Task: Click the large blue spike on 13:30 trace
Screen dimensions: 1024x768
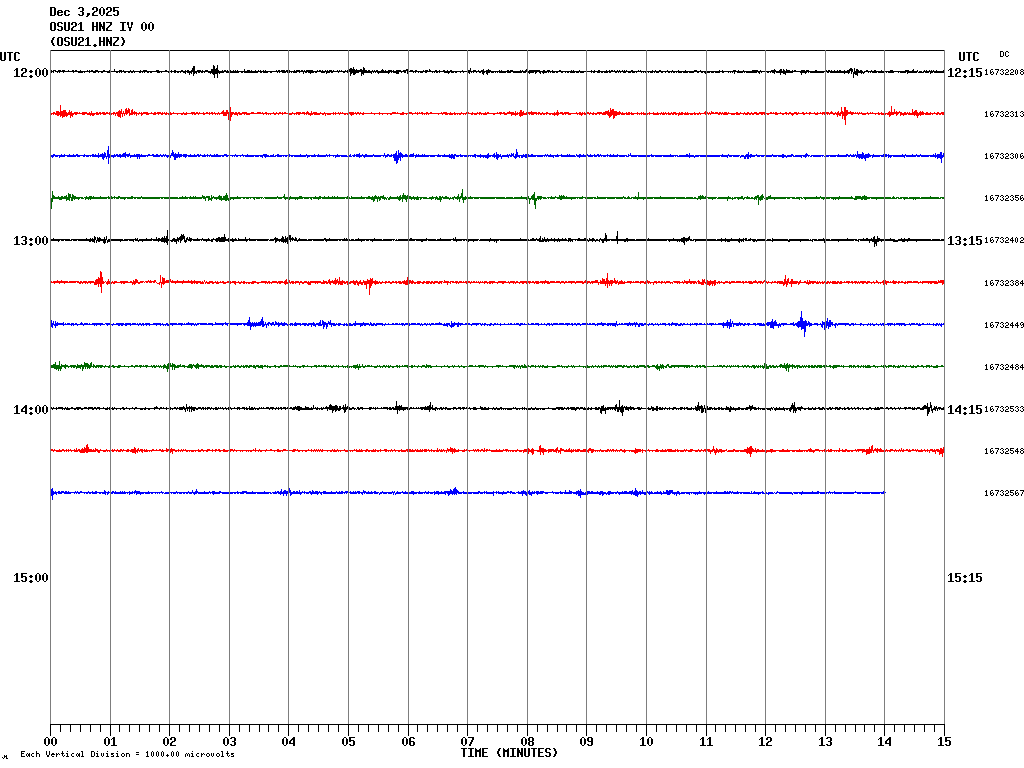Action: point(802,323)
